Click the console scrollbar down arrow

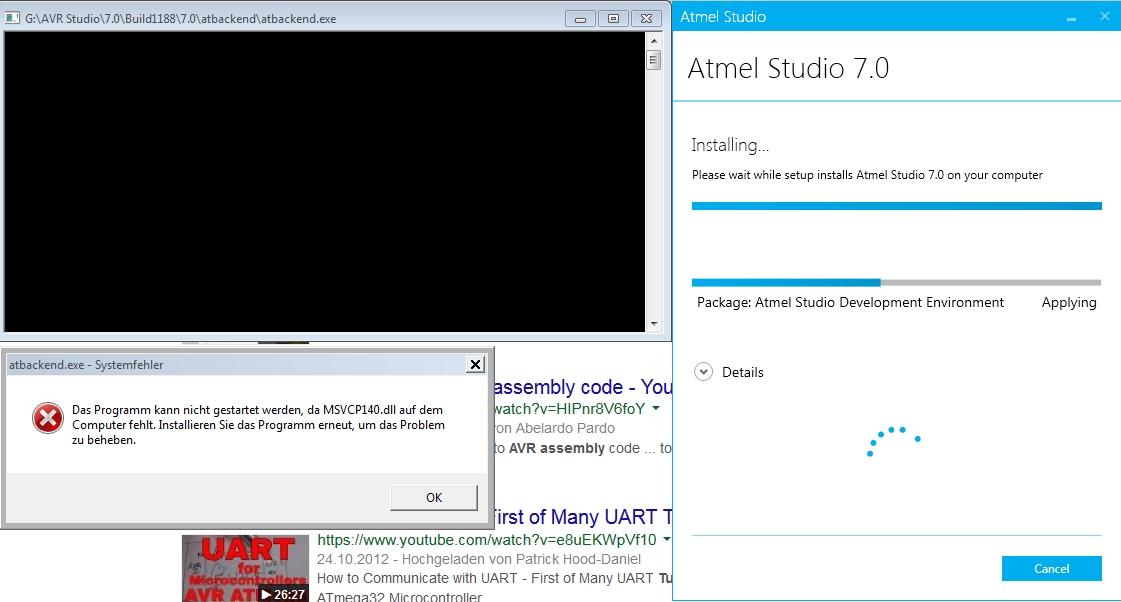653,325
